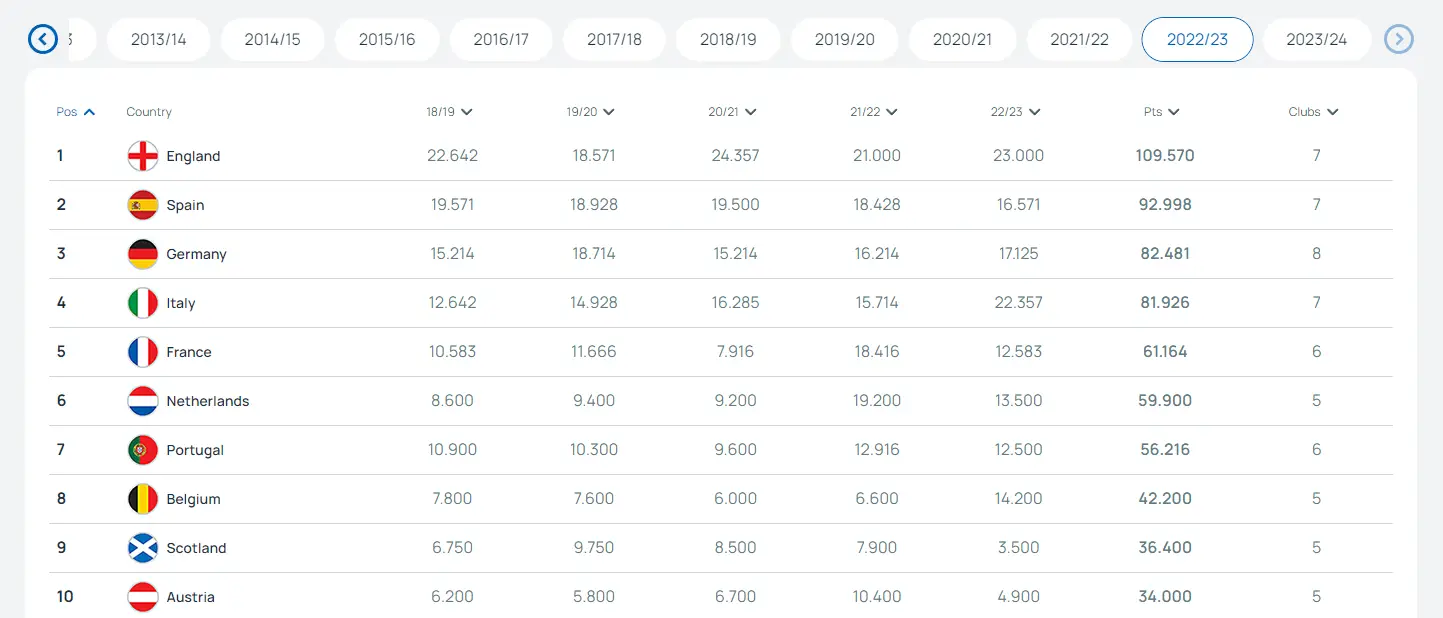This screenshot has width=1443, height=618.
Task: Open the France country link
Action: click(x=189, y=352)
